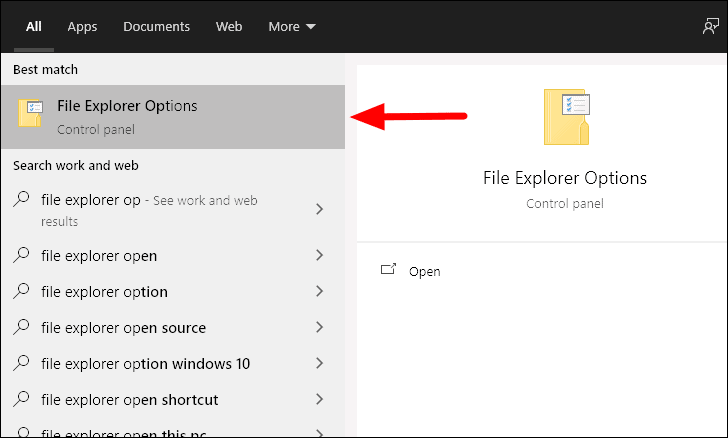
Task: Click search icon beside 'file explorer op'
Action: tap(21, 199)
